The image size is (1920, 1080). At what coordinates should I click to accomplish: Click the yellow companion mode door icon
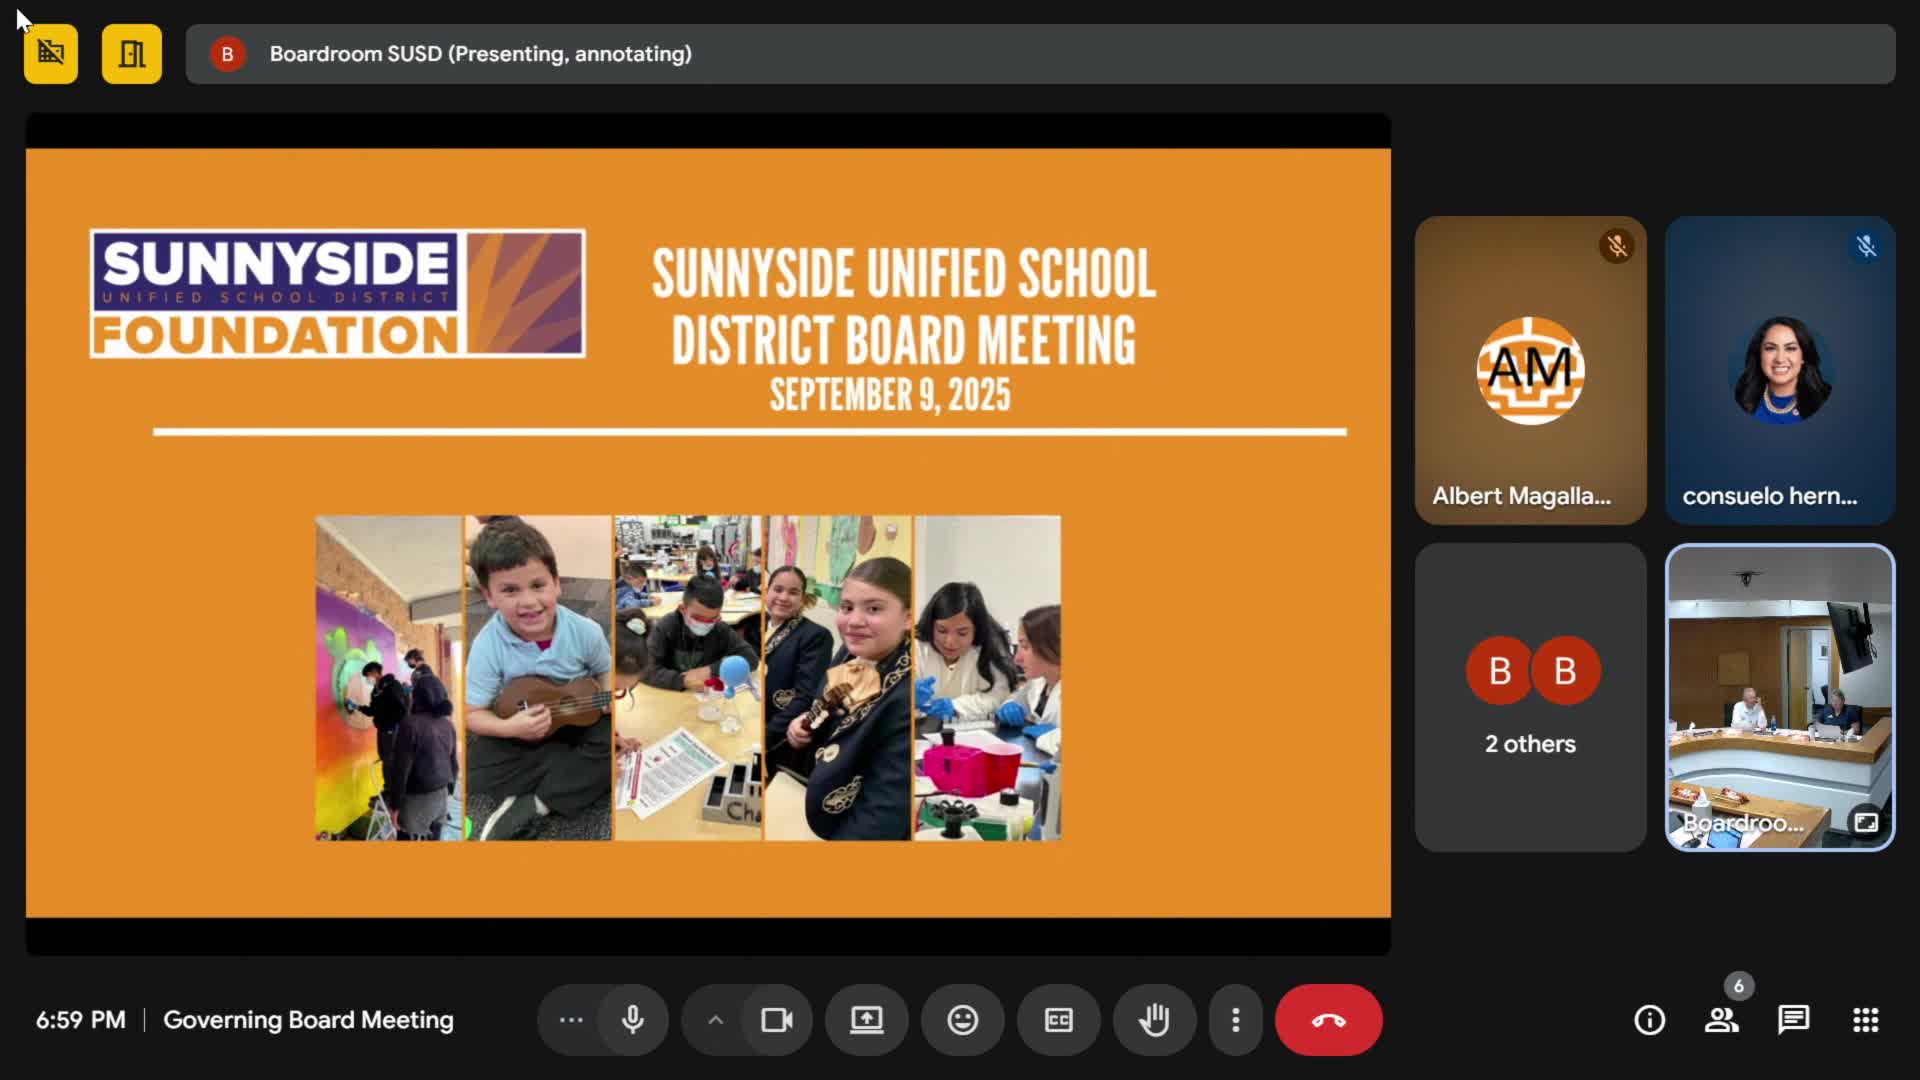click(131, 54)
